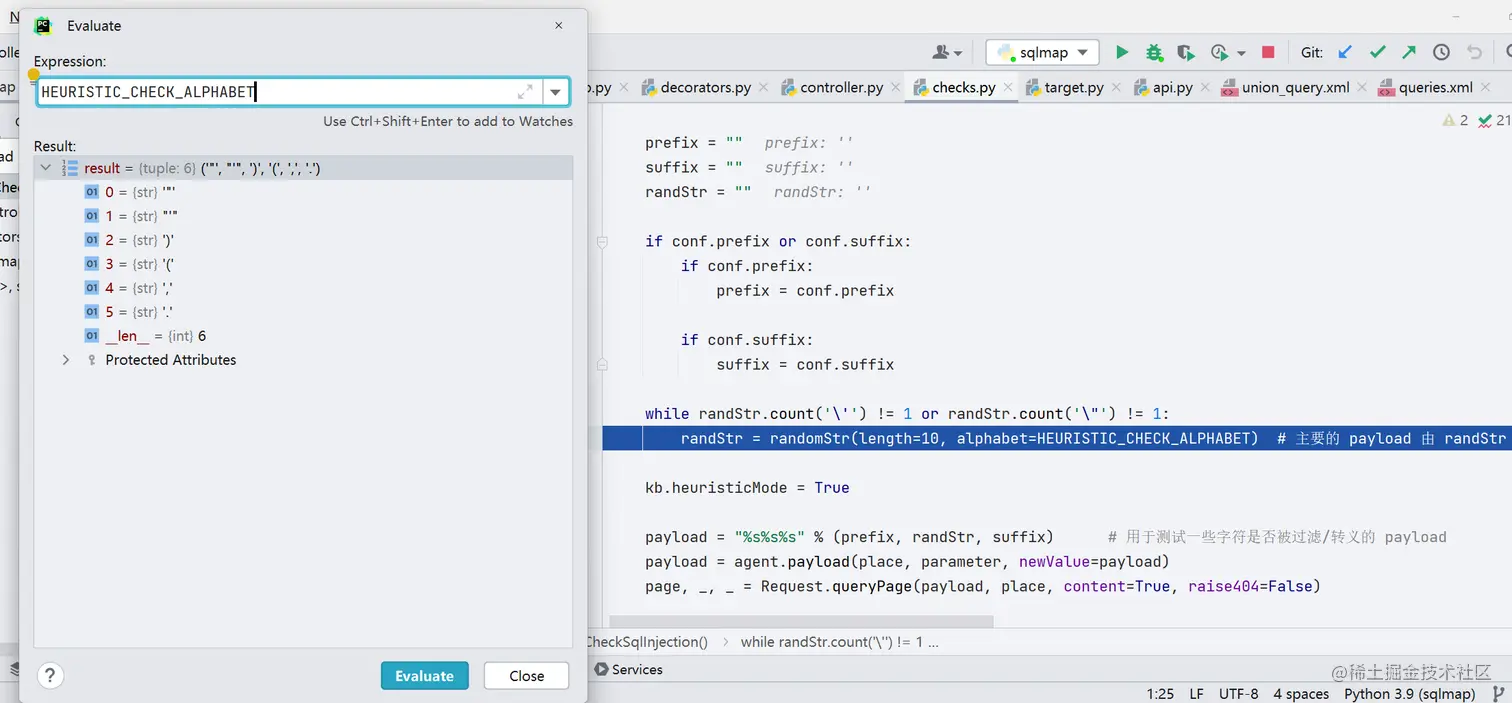
Task: Close the target.py tab
Action: (1115, 88)
